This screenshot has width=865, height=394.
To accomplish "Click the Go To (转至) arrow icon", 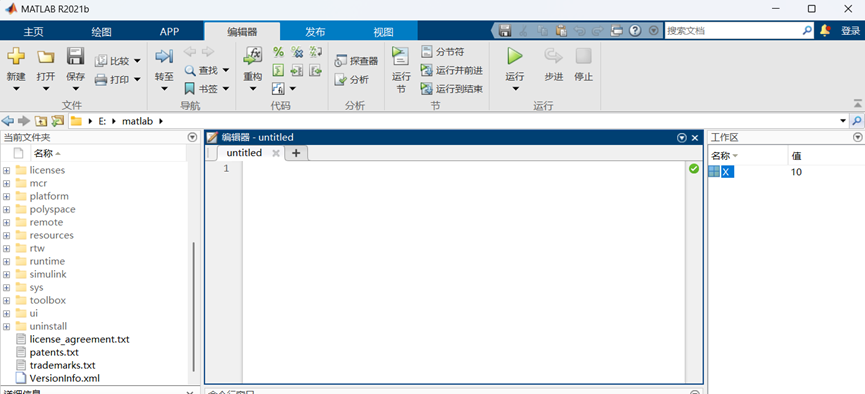I will click(164, 56).
